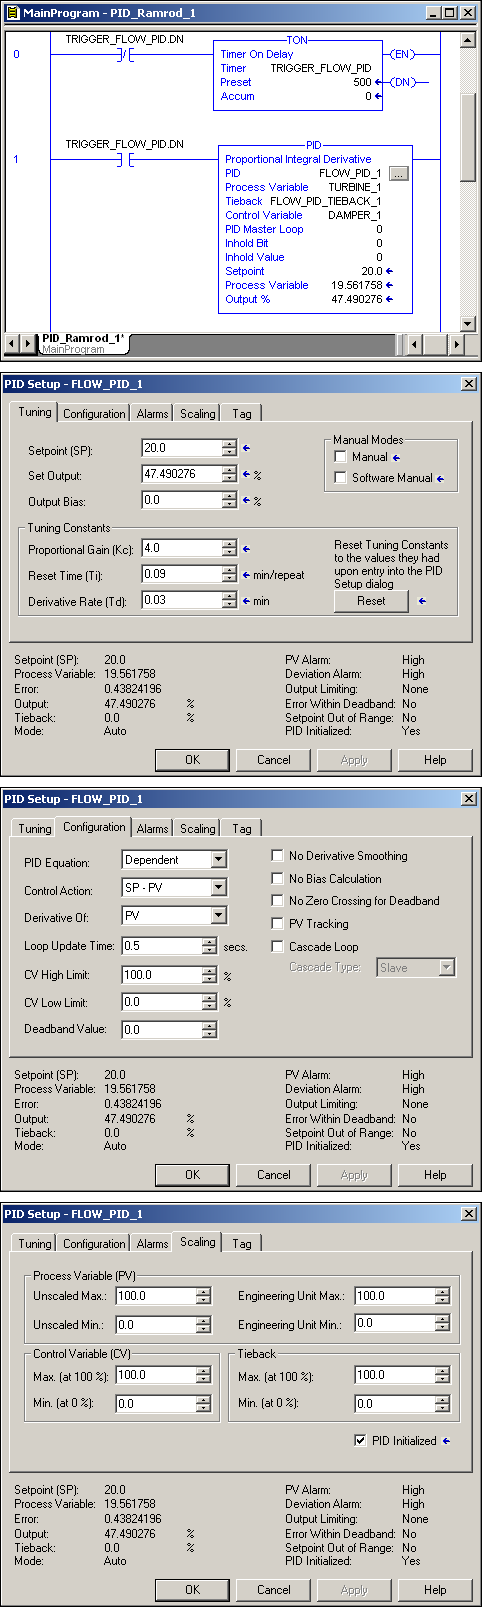This screenshot has width=490, height=1615.
Task: Click Reset tuning constants button
Action: pyautogui.click(x=371, y=601)
